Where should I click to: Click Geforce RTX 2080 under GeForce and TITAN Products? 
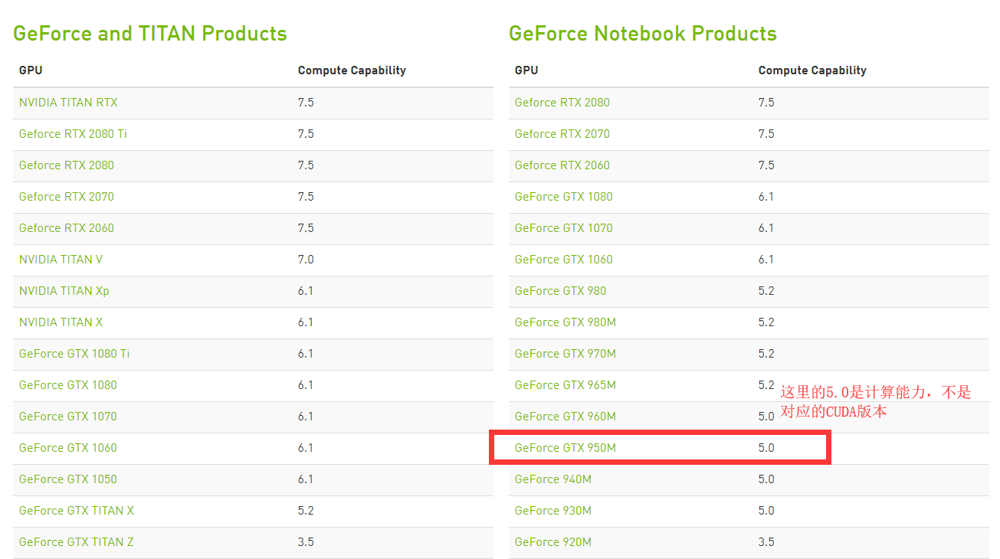coord(66,165)
